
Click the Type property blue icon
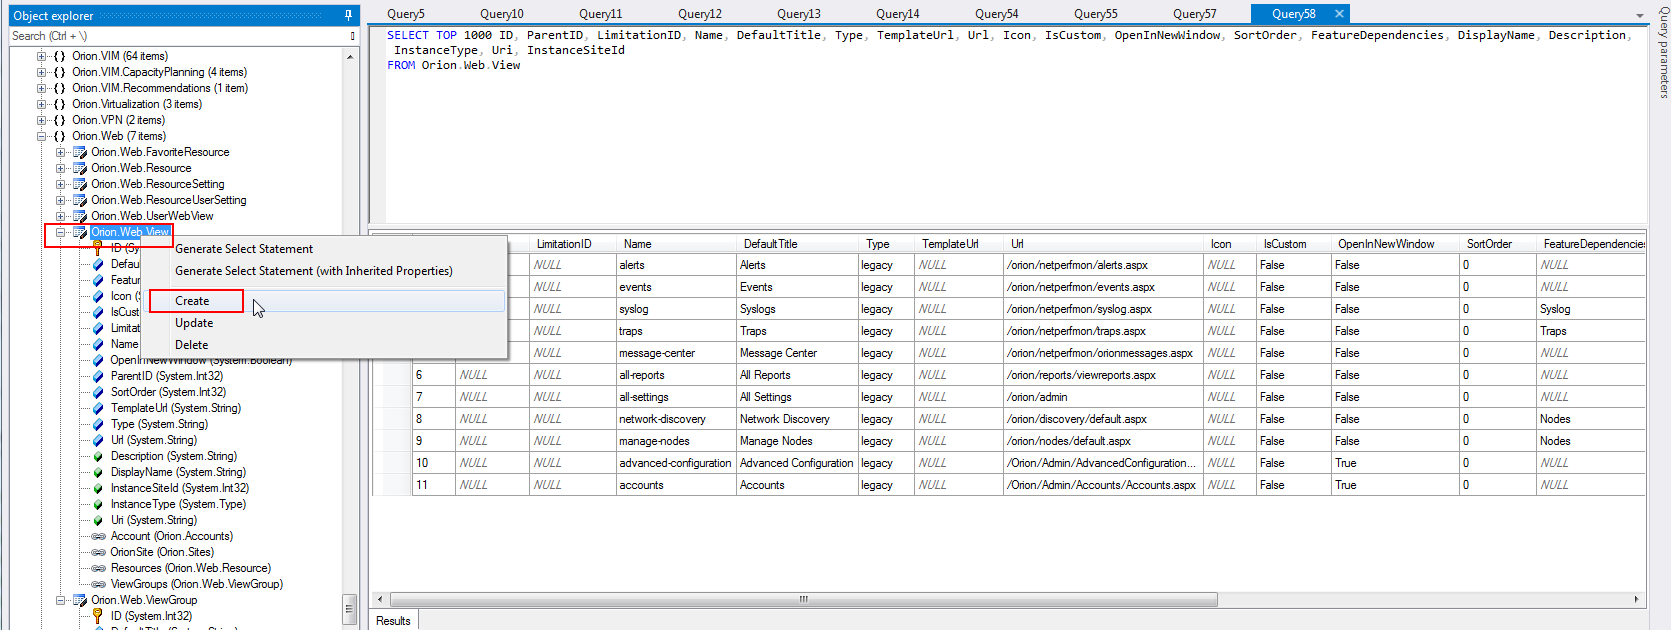pos(98,424)
